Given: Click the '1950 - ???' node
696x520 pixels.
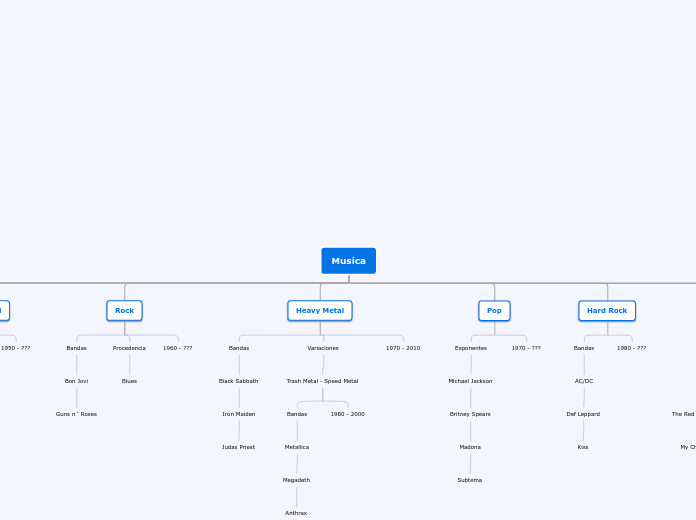Looking at the screenshot, I should click(16, 348).
